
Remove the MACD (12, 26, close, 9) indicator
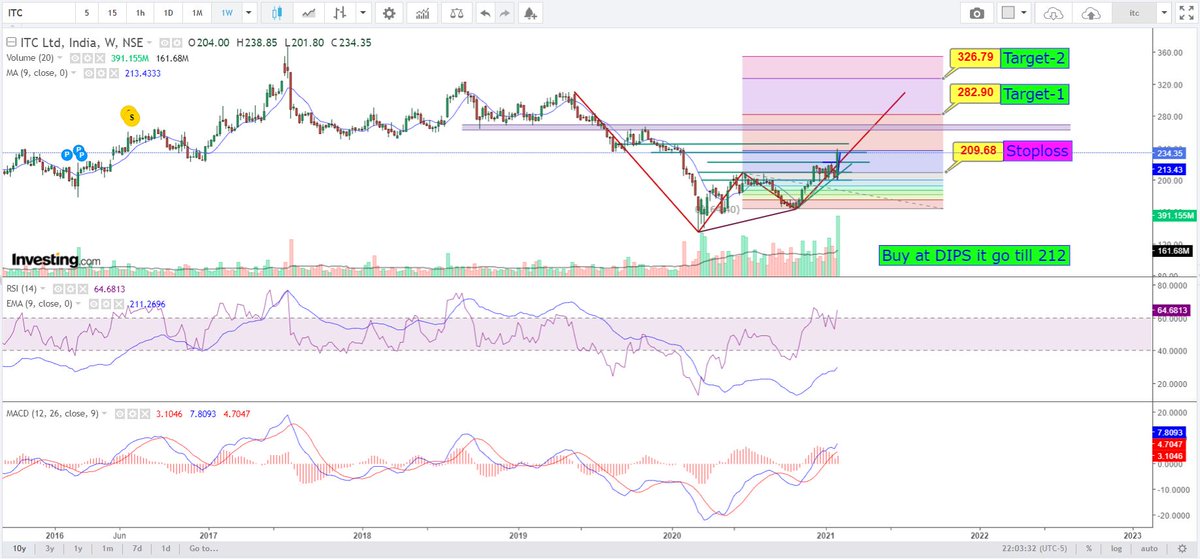(145, 413)
